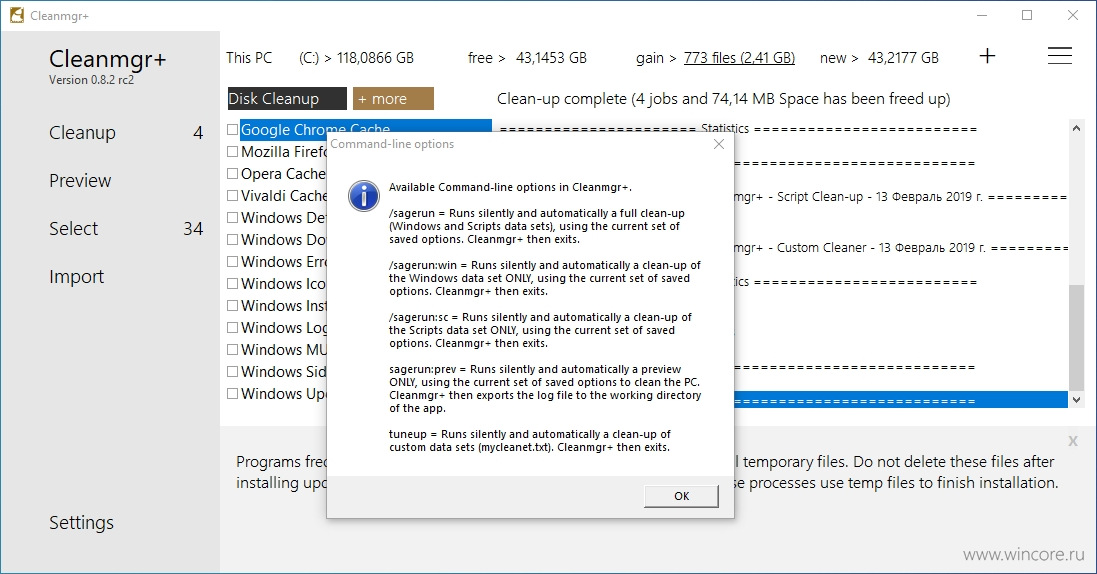This screenshot has width=1097, height=574.
Task: Check the Windows Installer item checkbox
Action: pos(232,306)
